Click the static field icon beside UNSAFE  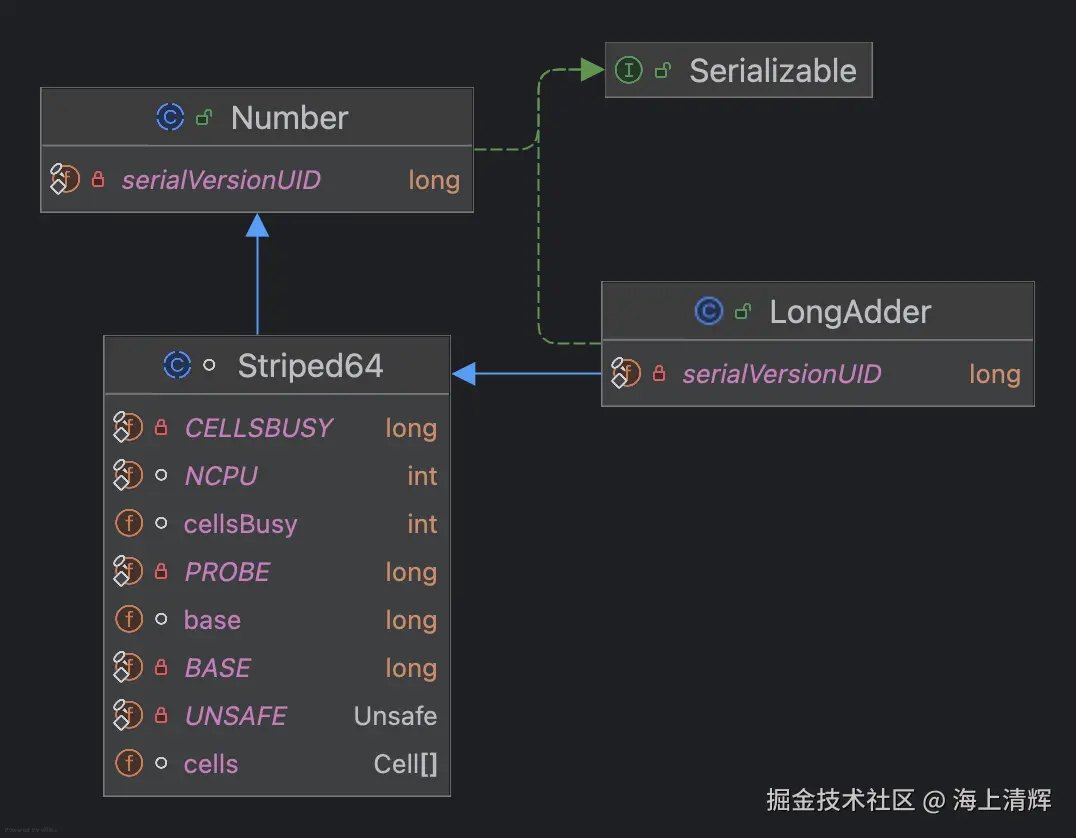point(129,715)
